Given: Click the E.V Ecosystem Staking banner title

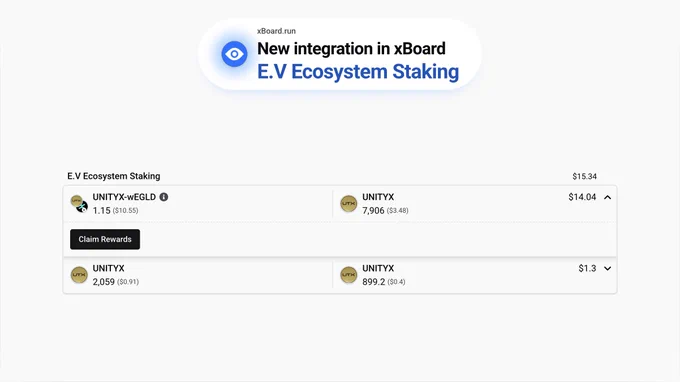Looking at the screenshot, I should tap(358, 72).
